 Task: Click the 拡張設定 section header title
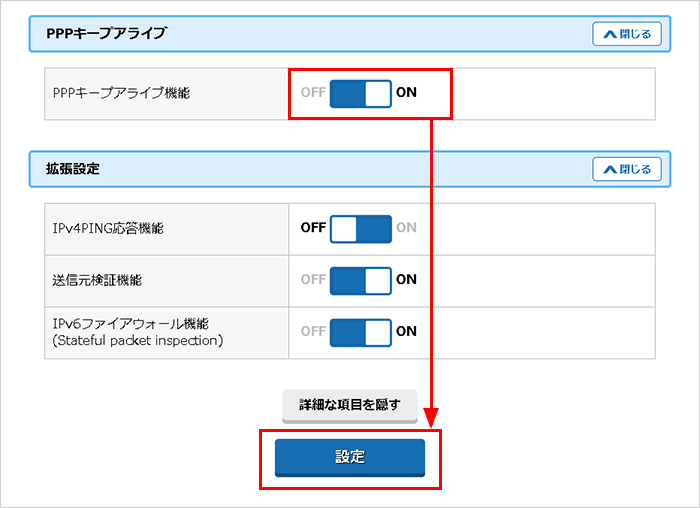73,169
